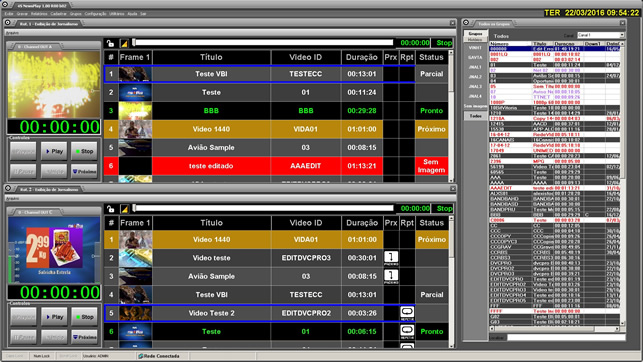Click the round icon left of Todos os Grupos tab
This screenshot has width=643, height=362.
pyautogui.click(x=466, y=23)
